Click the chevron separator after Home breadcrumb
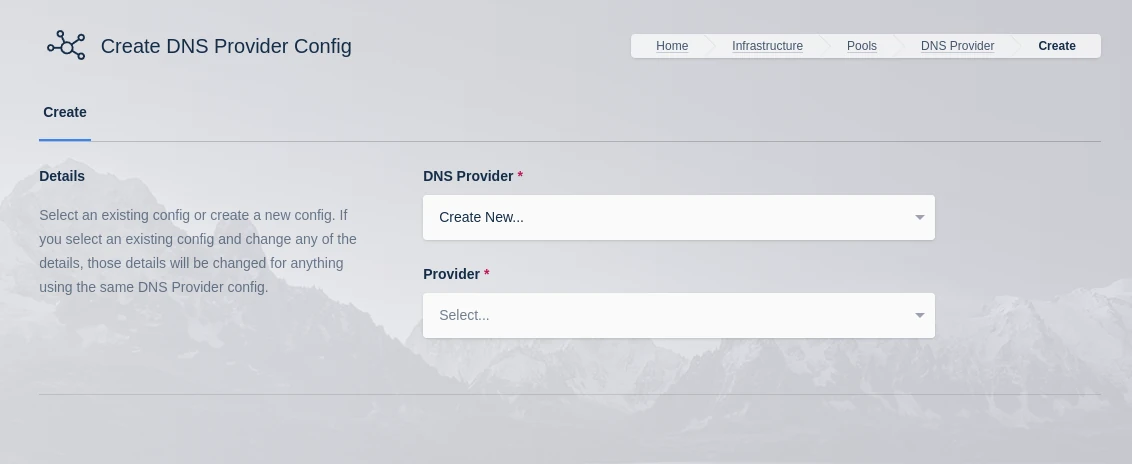Image resolution: width=1132 pixels, height=464 pixels. (x=709, y=46)
